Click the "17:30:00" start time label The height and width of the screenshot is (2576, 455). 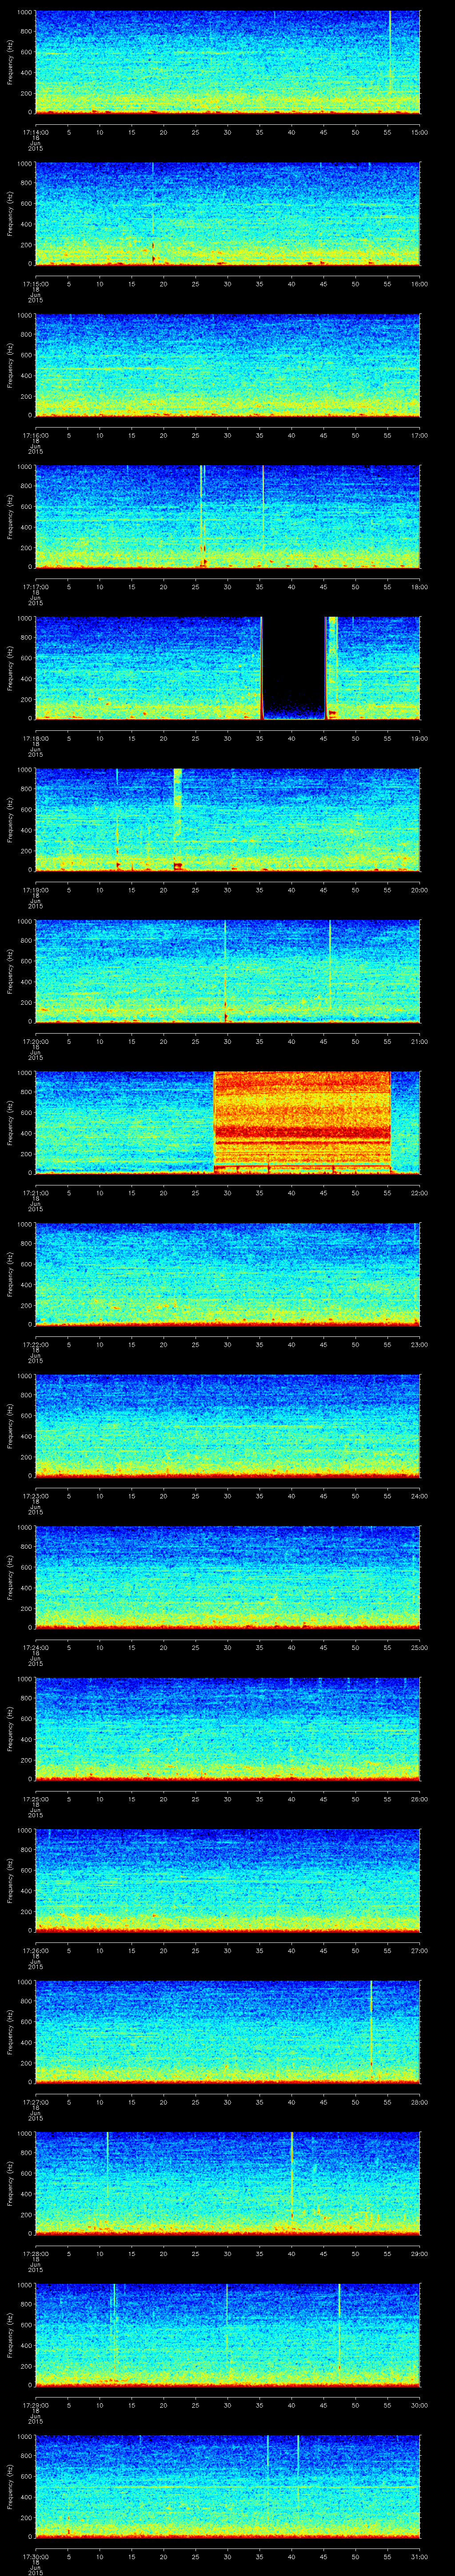(x=35, y=2557)
